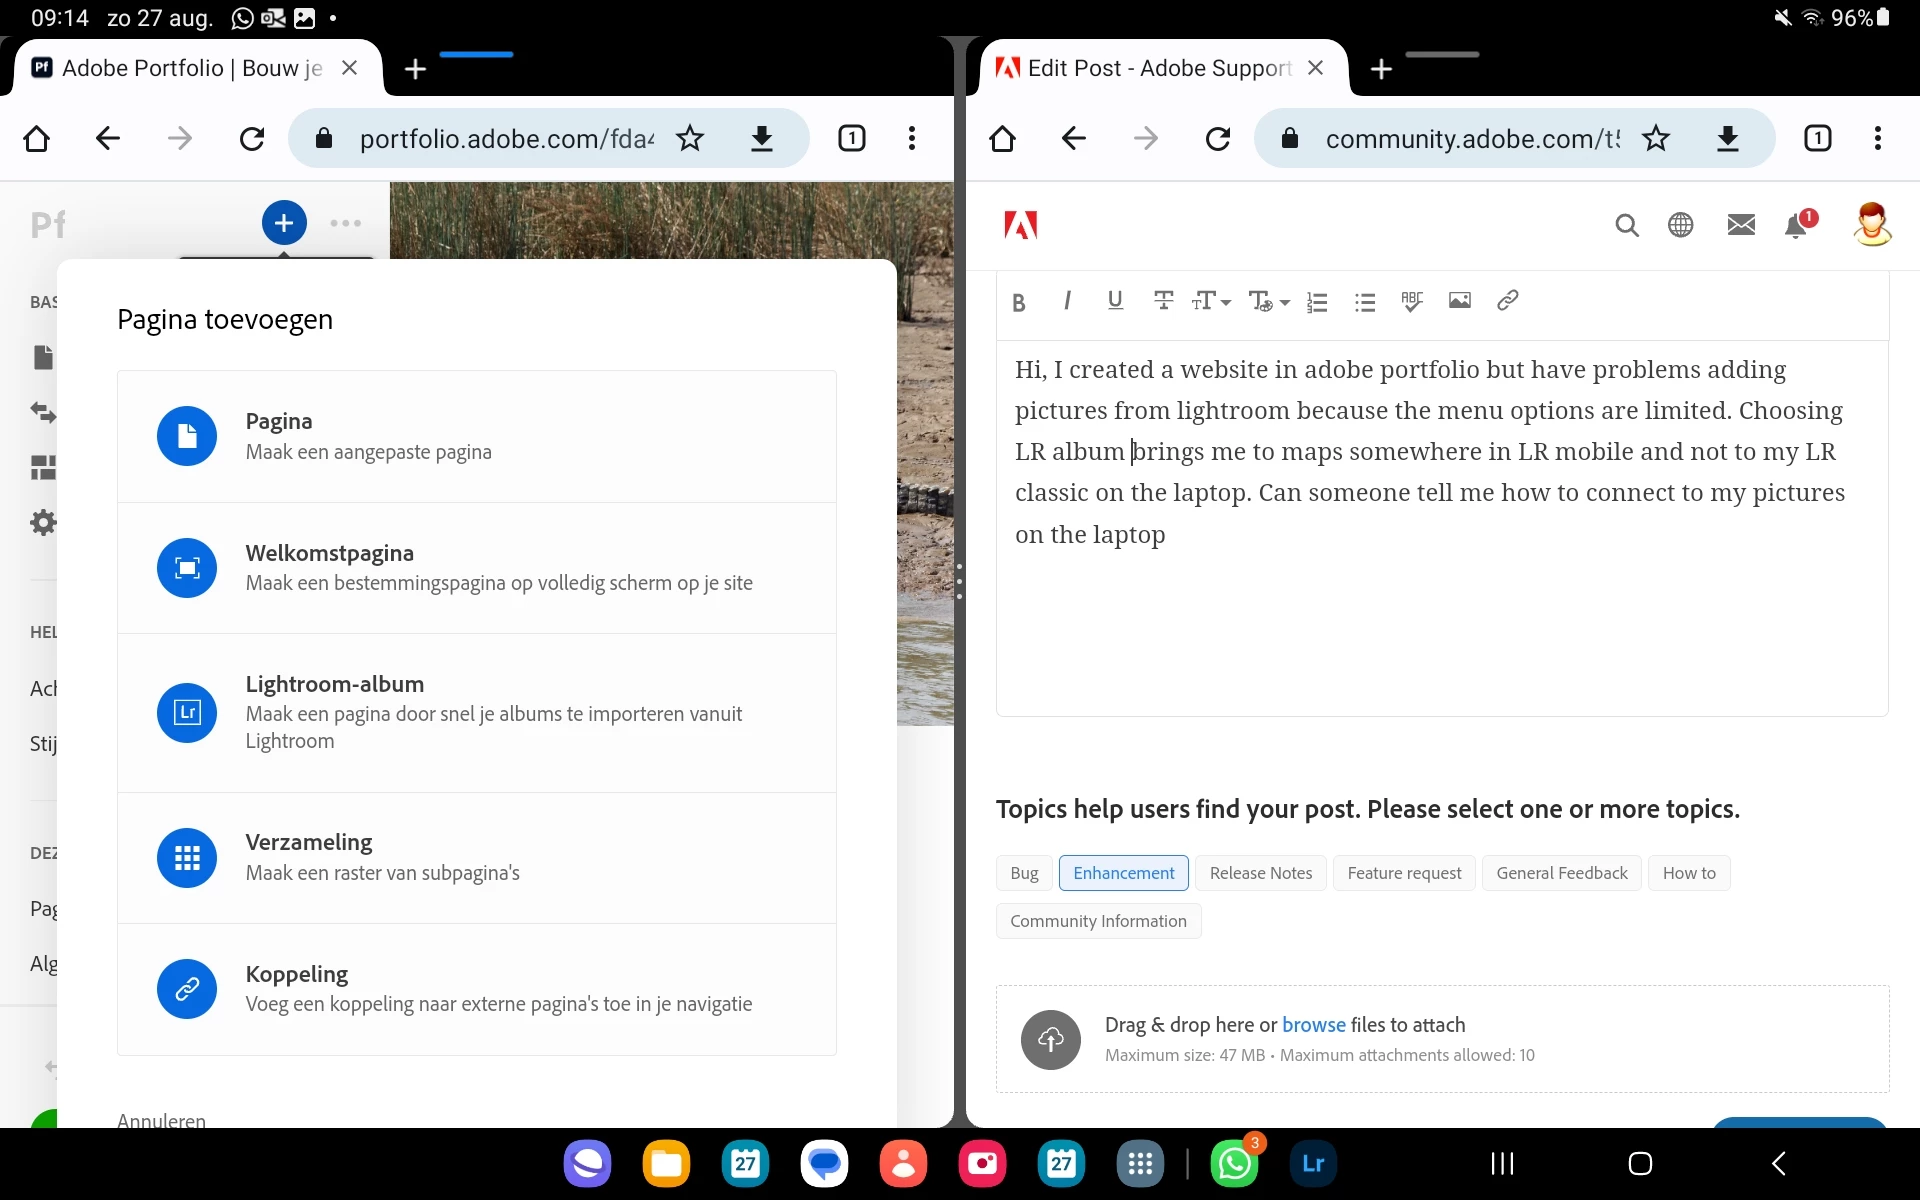Choose Lightroom-album page type
1920x1200 pixels.
[477, 712]
